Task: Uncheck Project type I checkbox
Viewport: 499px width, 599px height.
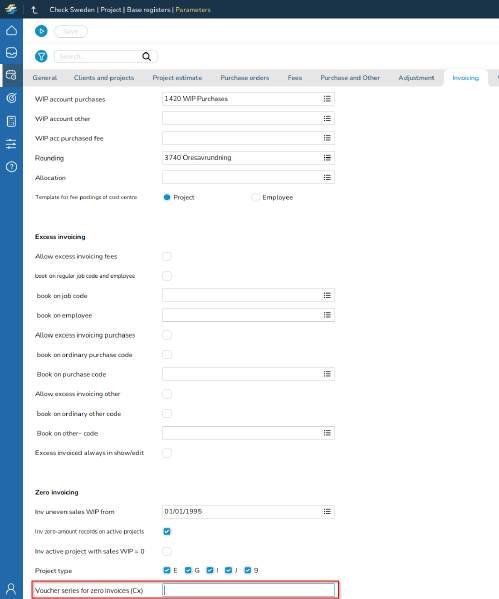Action: (210, 570)
